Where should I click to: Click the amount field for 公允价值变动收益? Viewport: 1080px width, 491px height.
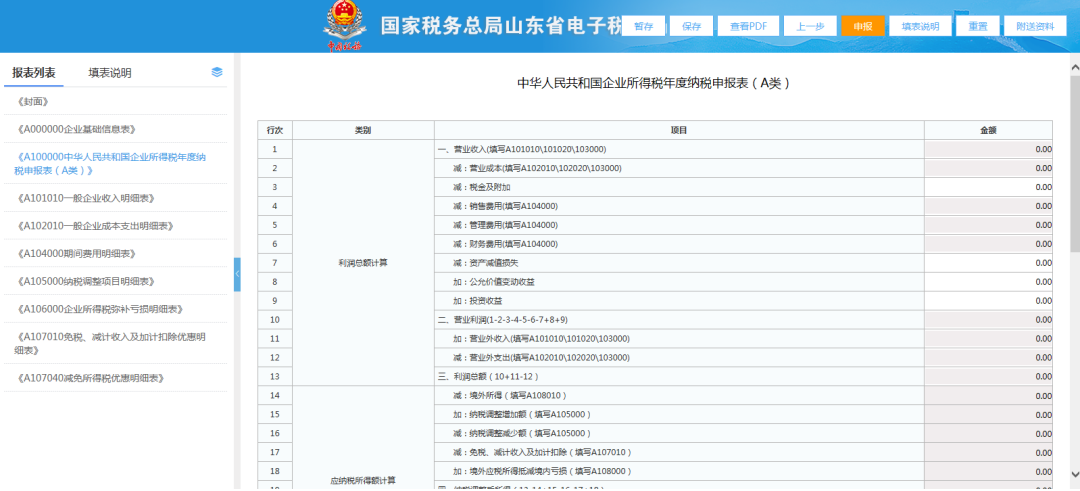988,282
